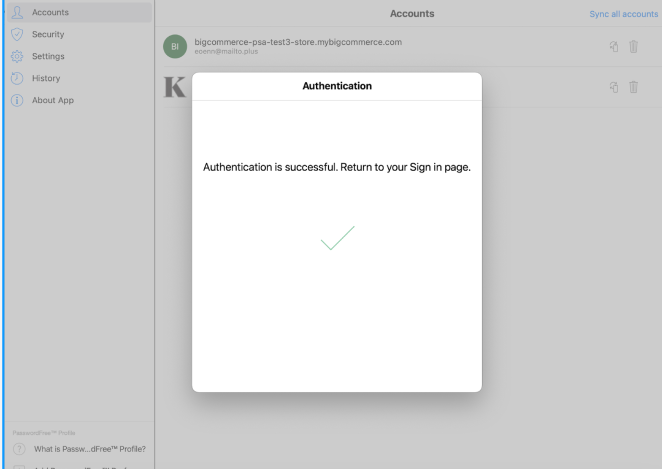This screenshot has height=469, width=662.
Task: Click the Accounts person icon in sidebar
Action: (x=16, y=12)
